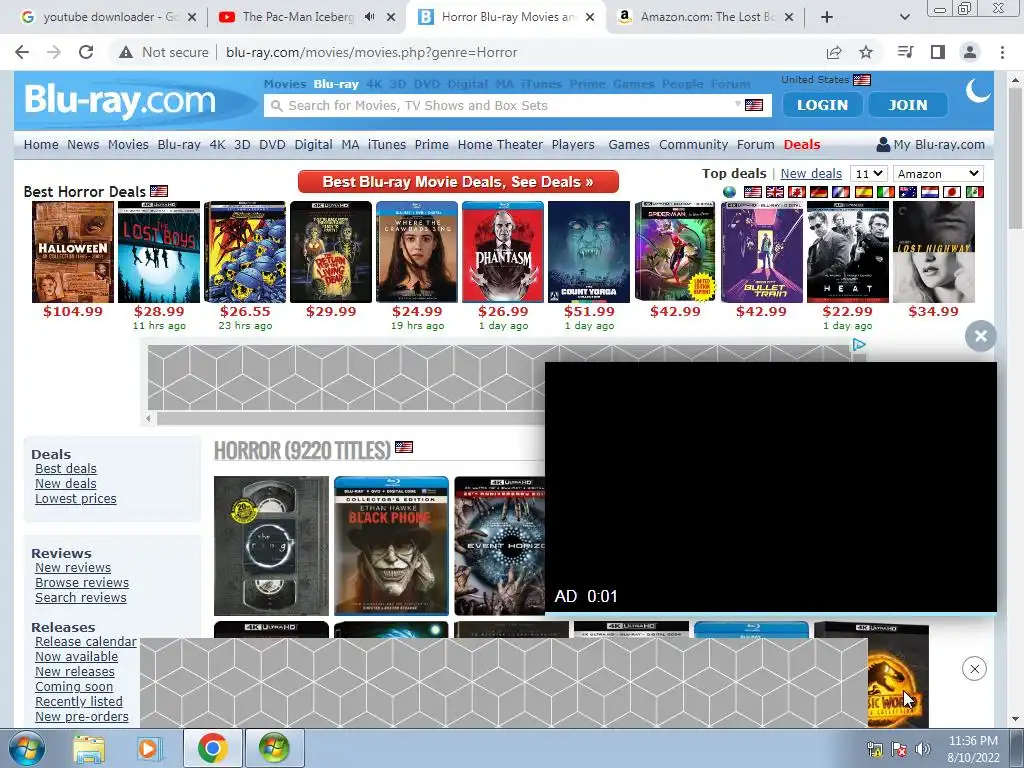Screen dimensions: 1024x768
Task: Mute the Pac-Man Iceberg tab audio icon
Action: click(x=370, y=17)
